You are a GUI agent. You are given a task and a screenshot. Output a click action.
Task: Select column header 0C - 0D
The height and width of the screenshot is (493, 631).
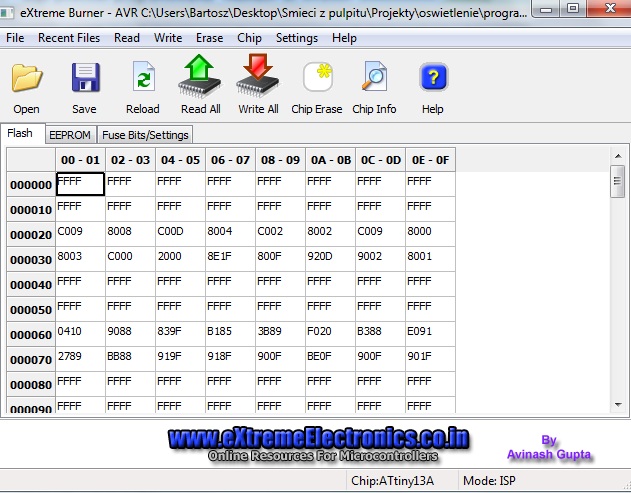380,160
